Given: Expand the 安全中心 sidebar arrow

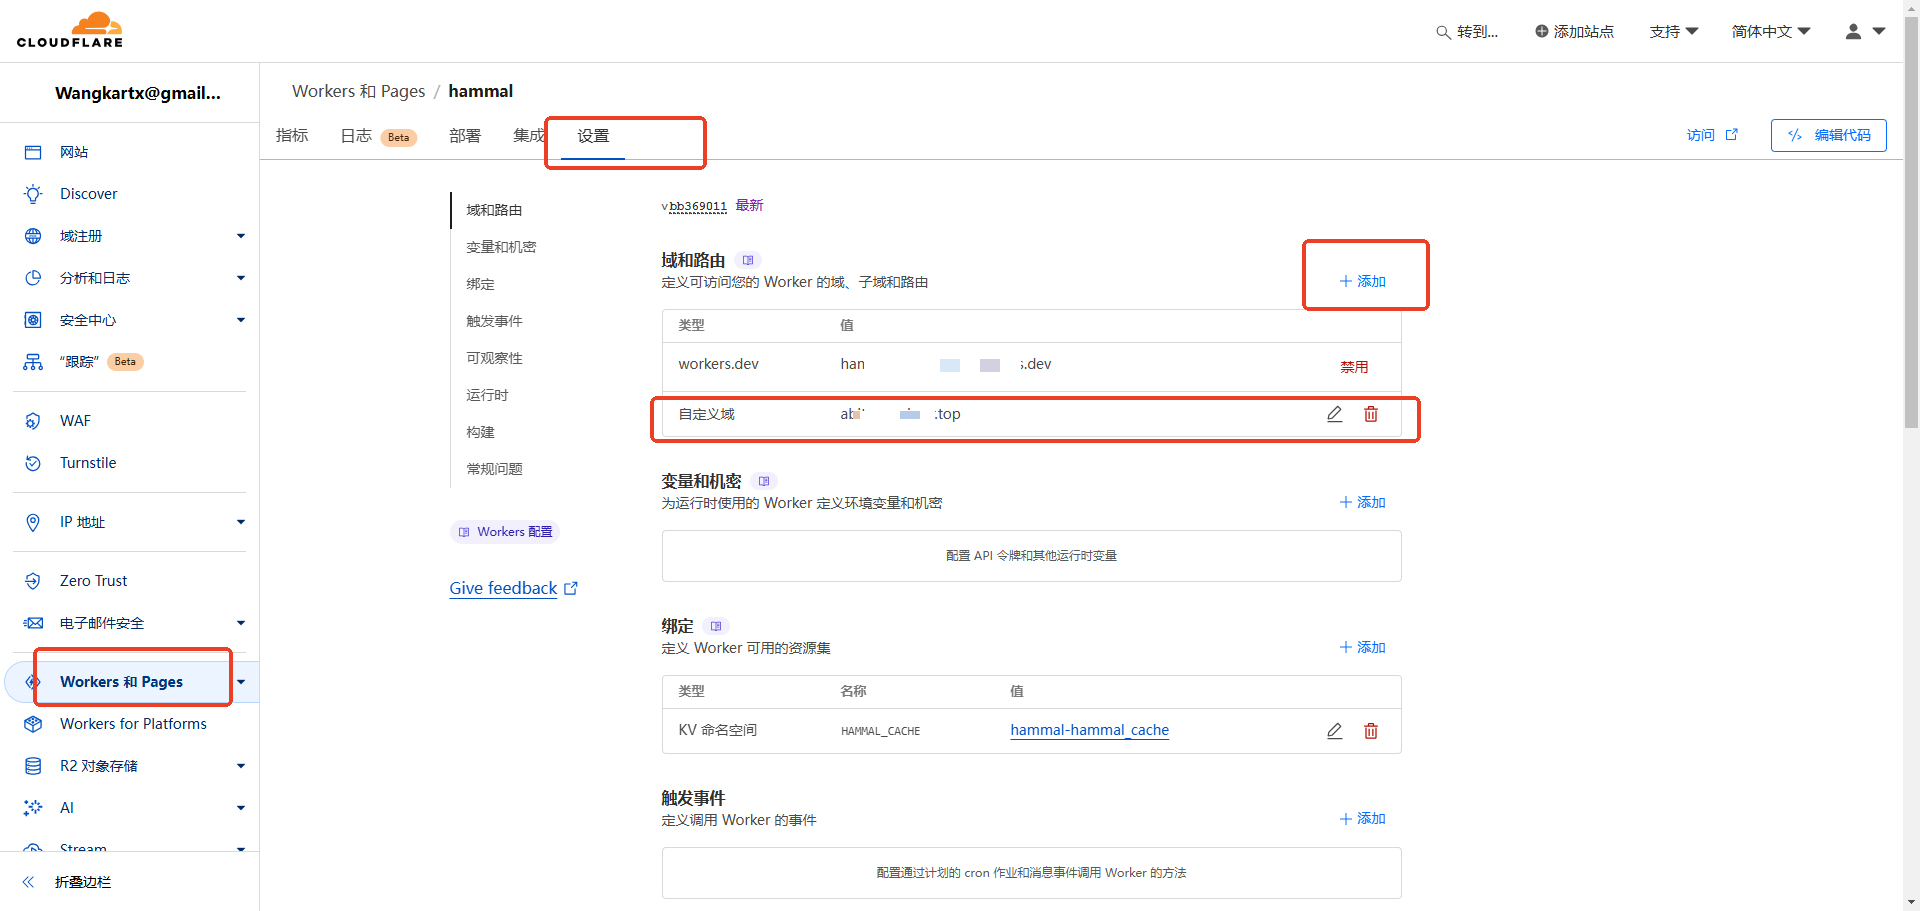Looking at the screenshot, I should (x=241, y=320).
